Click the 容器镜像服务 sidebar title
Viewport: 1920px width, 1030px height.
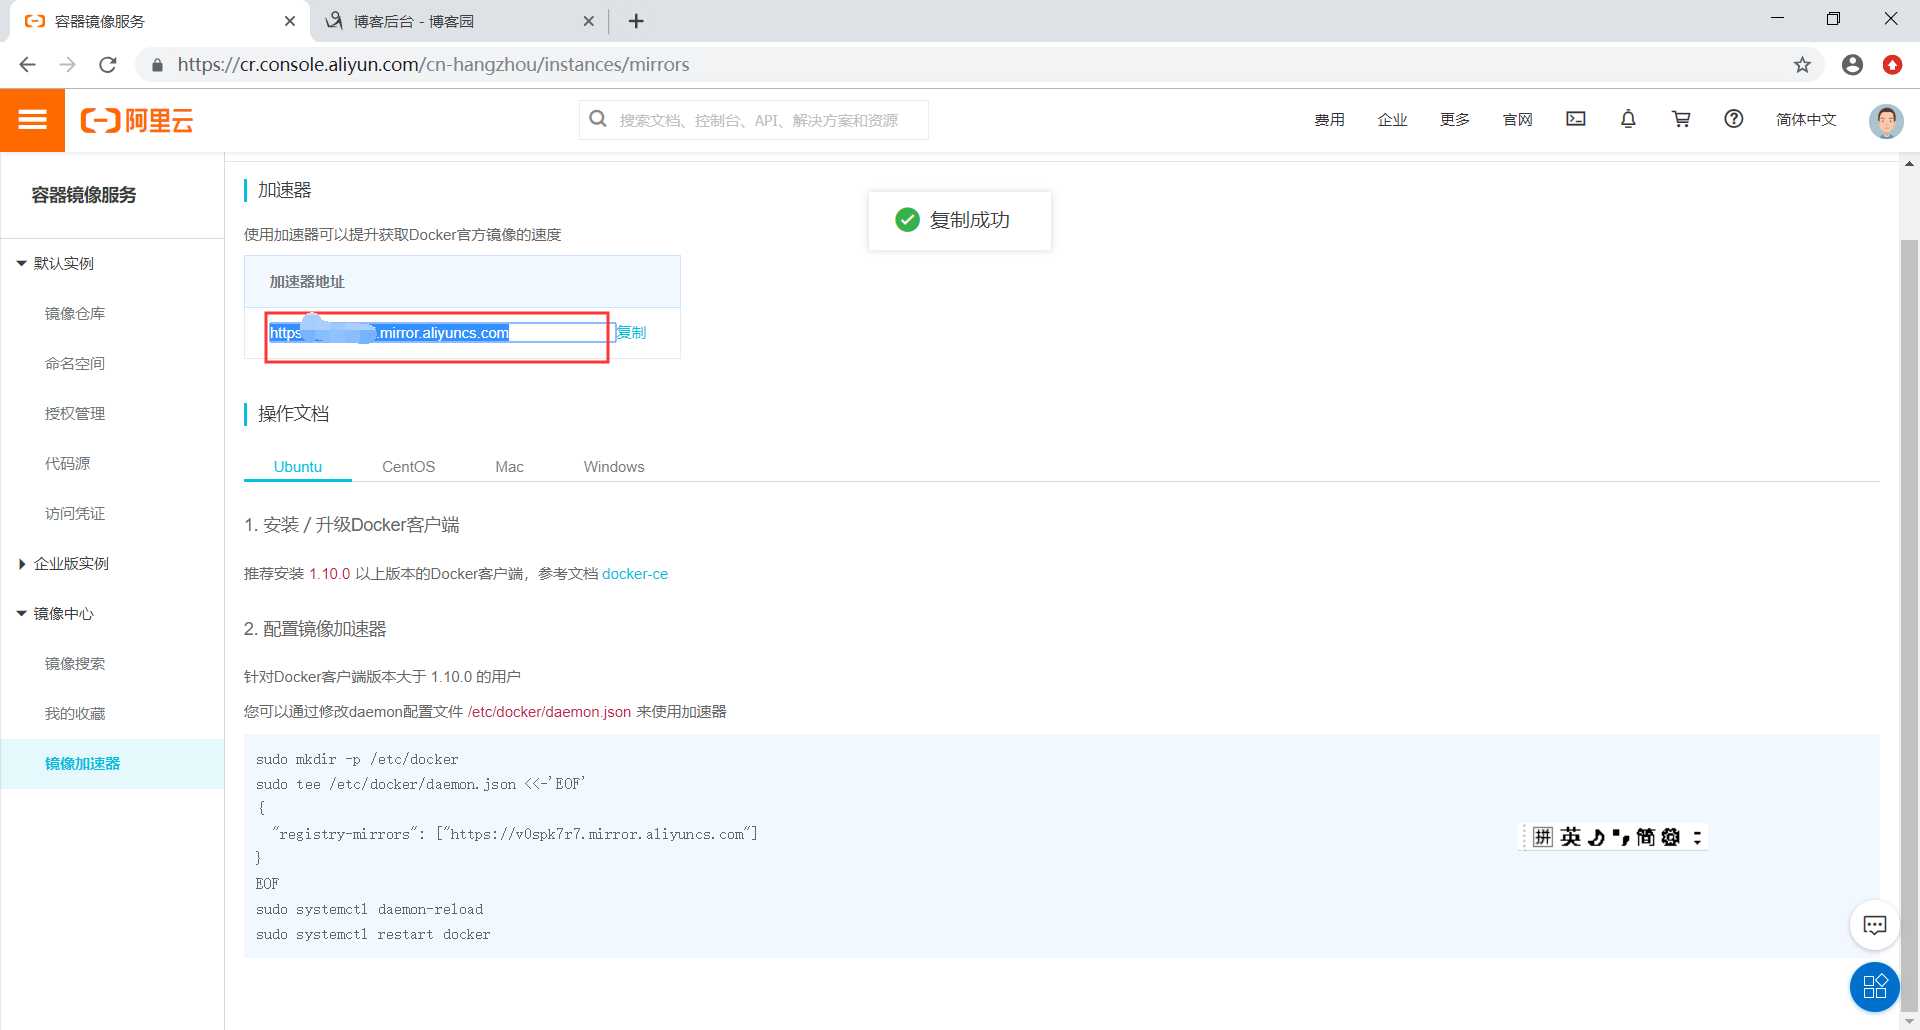coord(84,195)
